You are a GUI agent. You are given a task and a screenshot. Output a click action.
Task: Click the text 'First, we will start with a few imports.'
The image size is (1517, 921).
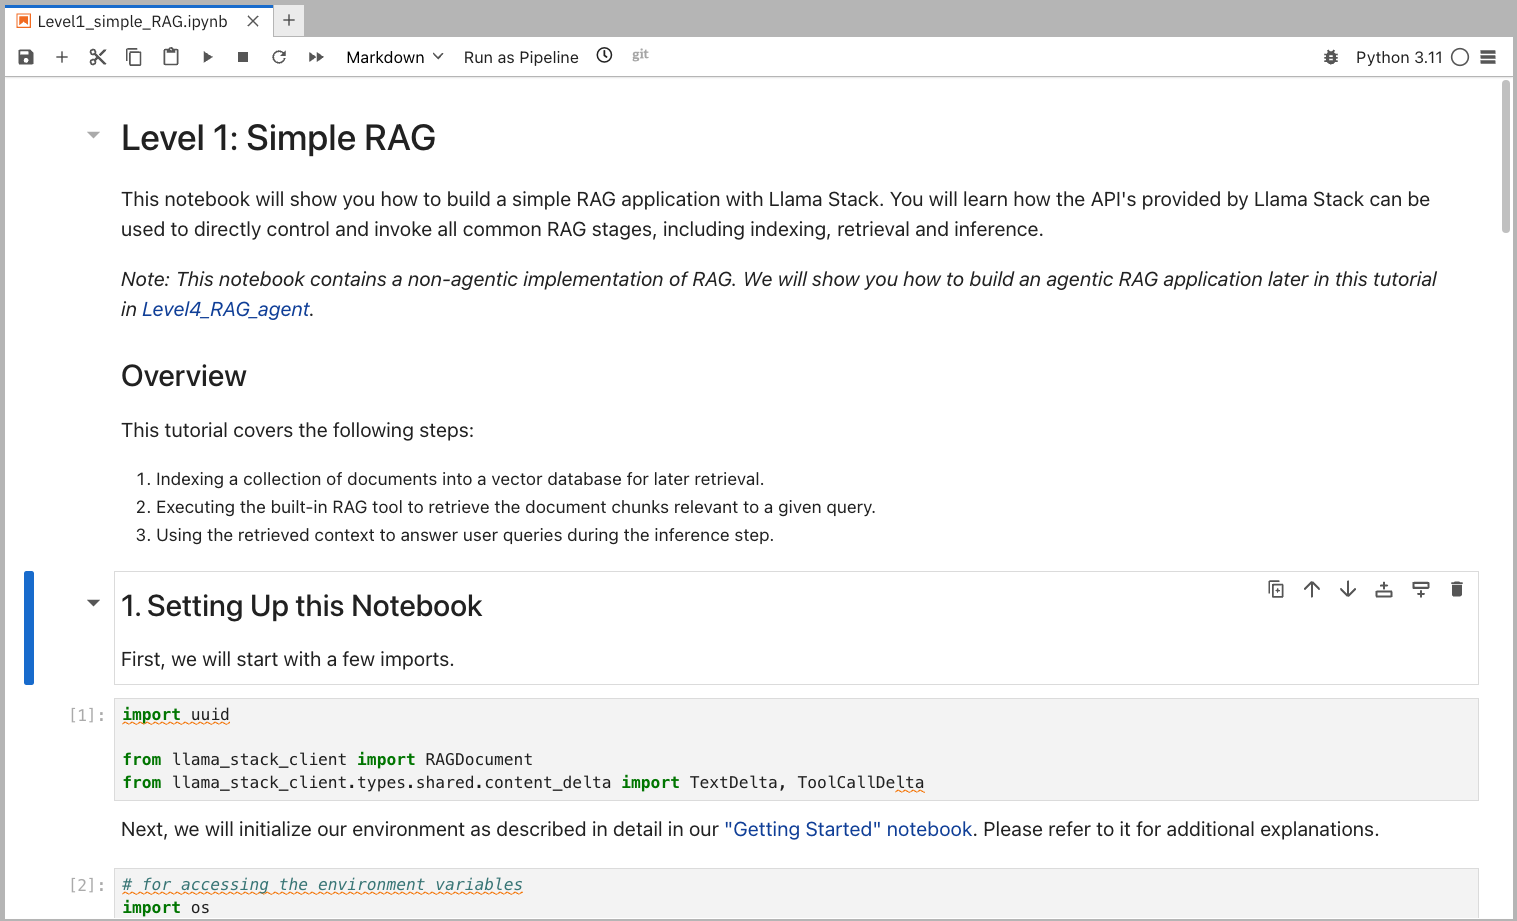[x=288, y=659]
